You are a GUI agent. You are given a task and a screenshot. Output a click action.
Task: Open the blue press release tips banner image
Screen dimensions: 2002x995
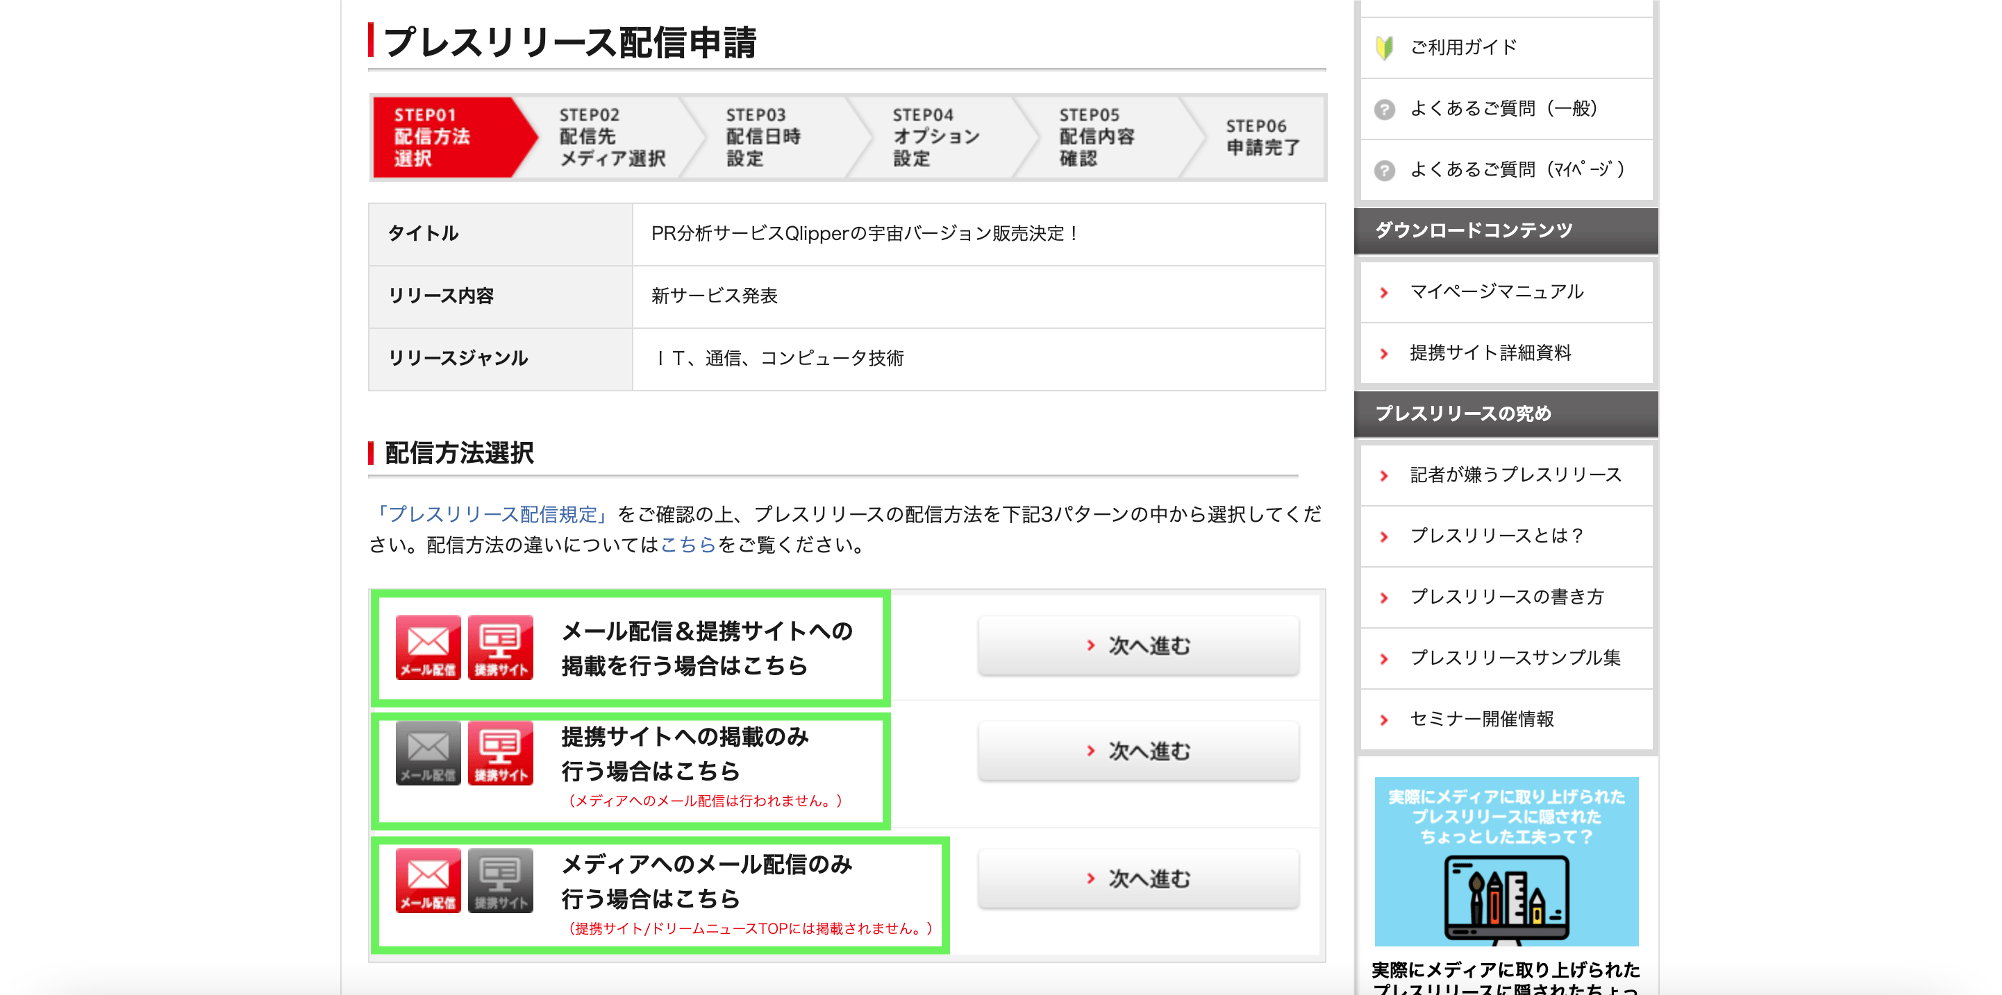[x=1506, y=861]
